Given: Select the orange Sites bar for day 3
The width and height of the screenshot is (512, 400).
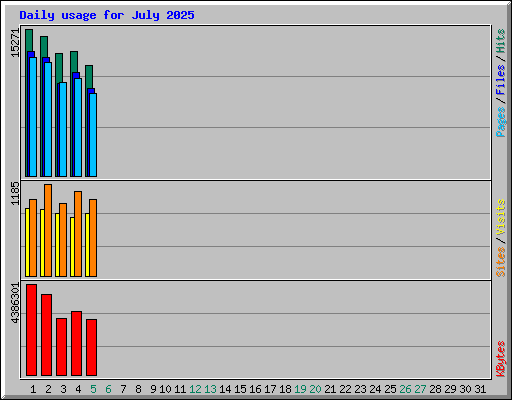Looking at the screenshot, I should point(63,240).
